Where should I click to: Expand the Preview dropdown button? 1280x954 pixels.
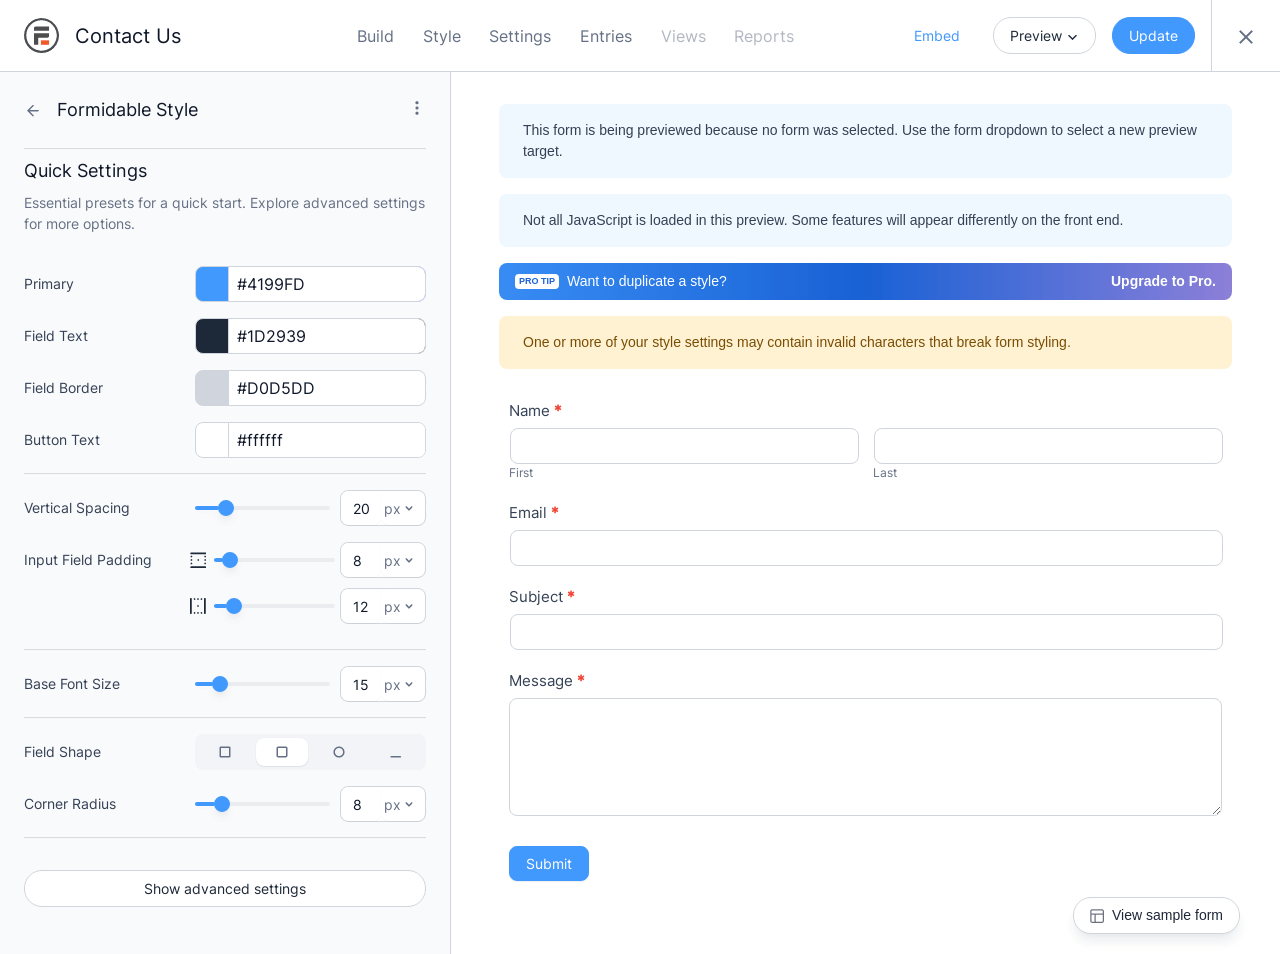(1044, 36)
